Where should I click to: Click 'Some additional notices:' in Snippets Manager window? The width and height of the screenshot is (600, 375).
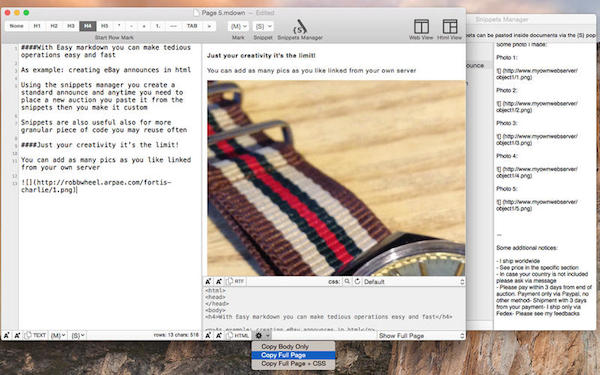(527, 248)
